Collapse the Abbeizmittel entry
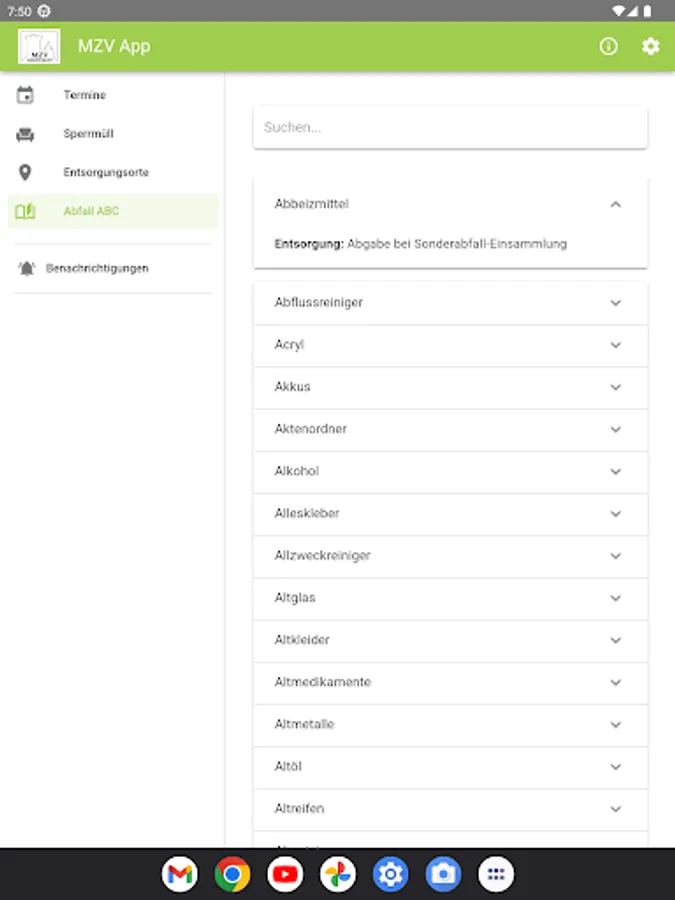This screenshot has width=675, height=900. [x=615, y=204]
